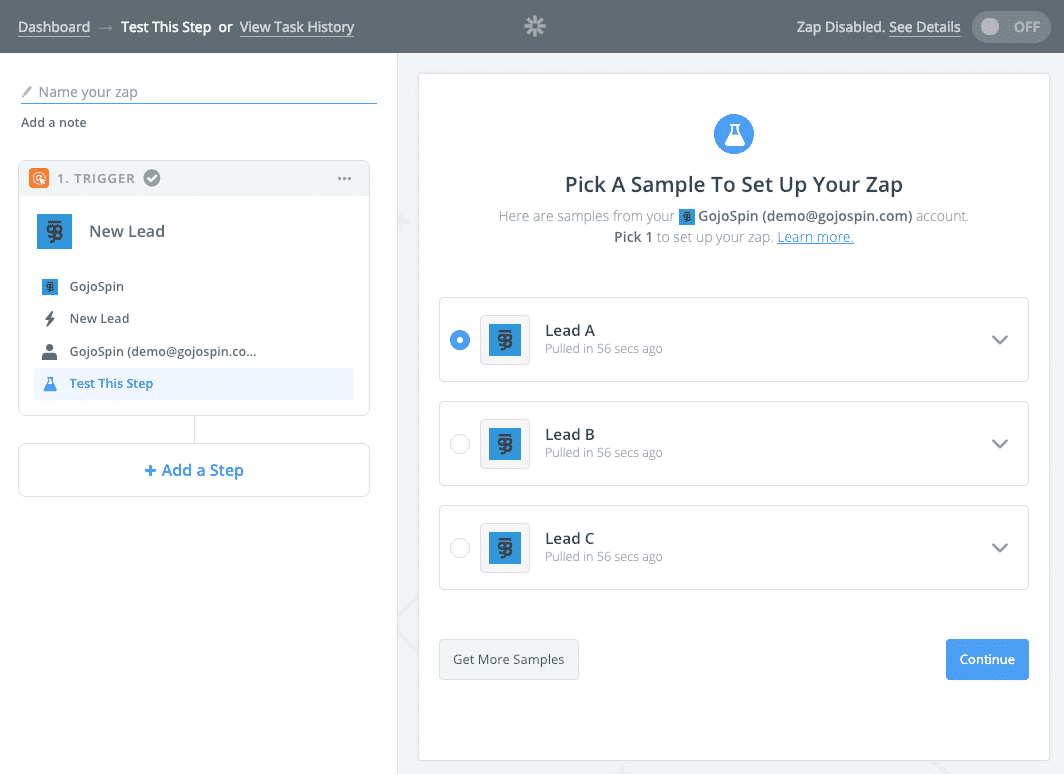Click the Lead C title text
The image size is (1064, 774).
tap(570, 539)
